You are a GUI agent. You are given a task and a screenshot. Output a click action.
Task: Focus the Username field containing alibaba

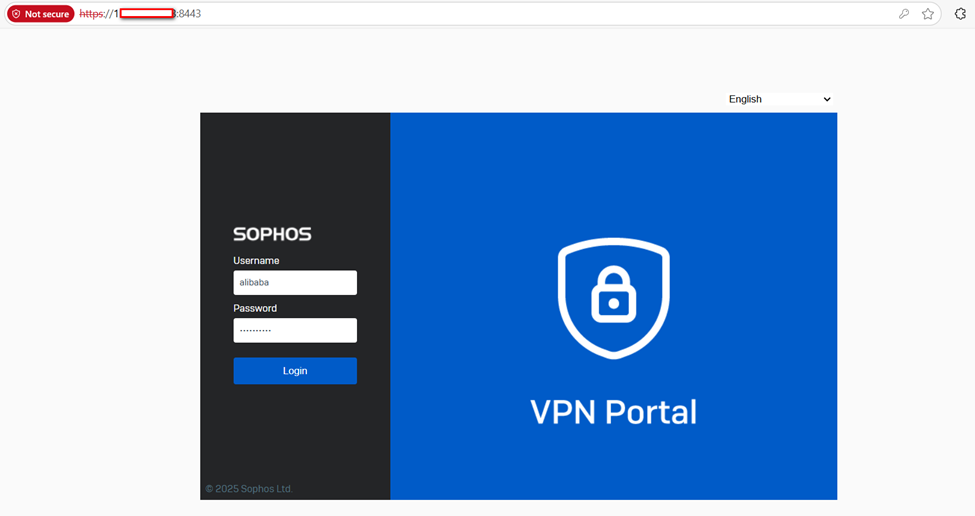pyautogui.click(x=295, y=283)
